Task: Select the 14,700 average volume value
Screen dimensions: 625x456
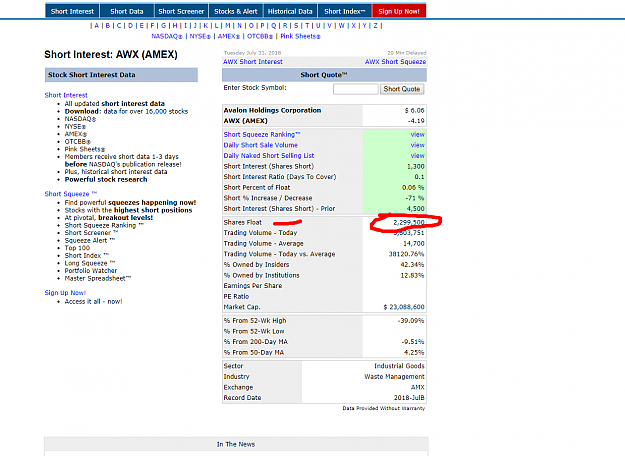Action: pos(413,244)
